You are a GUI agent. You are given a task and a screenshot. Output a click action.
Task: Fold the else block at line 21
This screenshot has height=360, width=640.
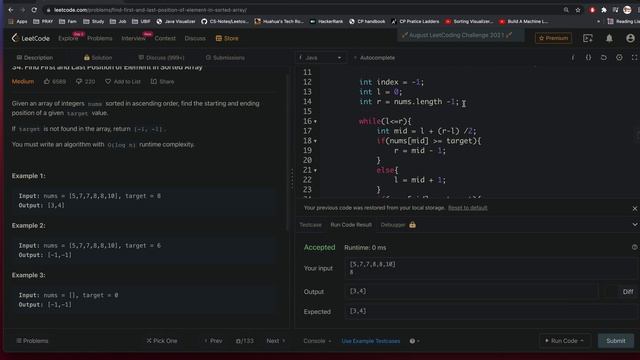(x=315, y=171)
